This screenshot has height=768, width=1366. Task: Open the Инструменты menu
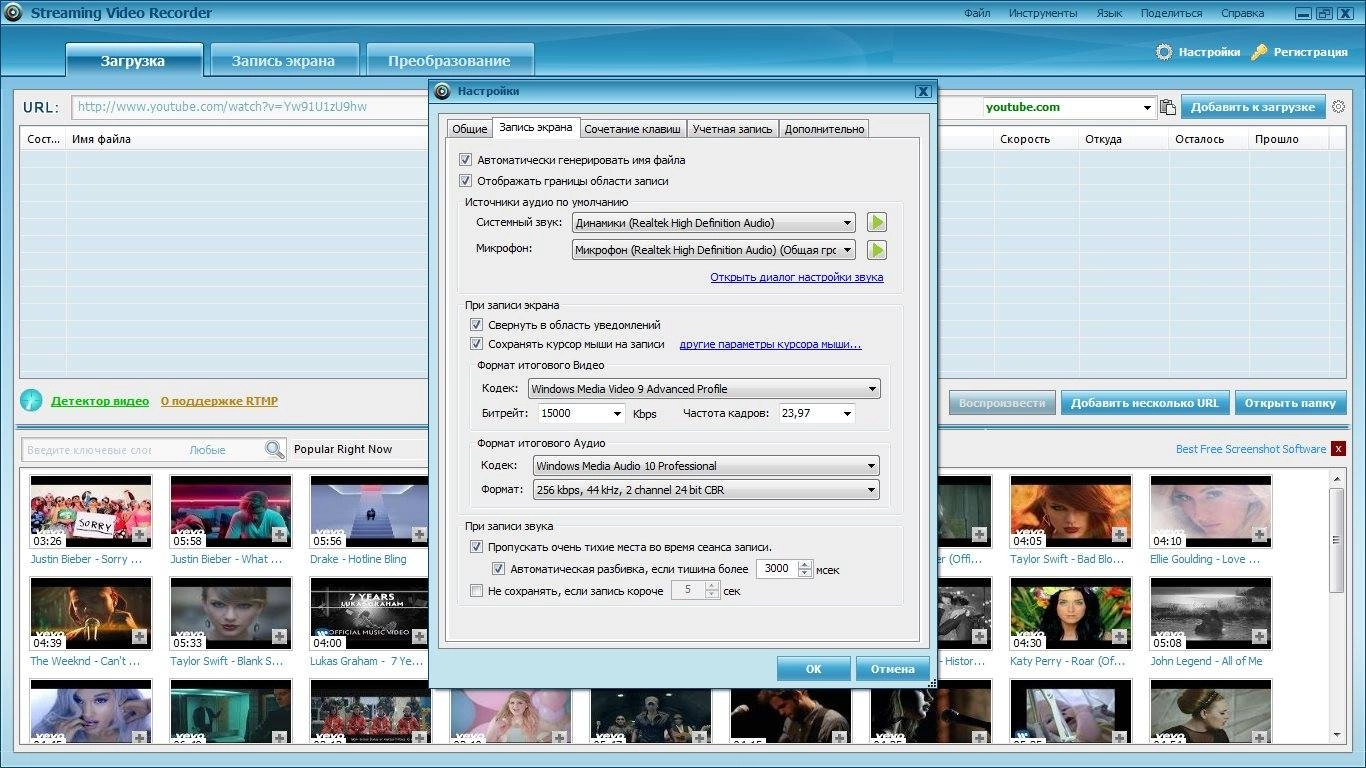click(x=1043, y=13)
